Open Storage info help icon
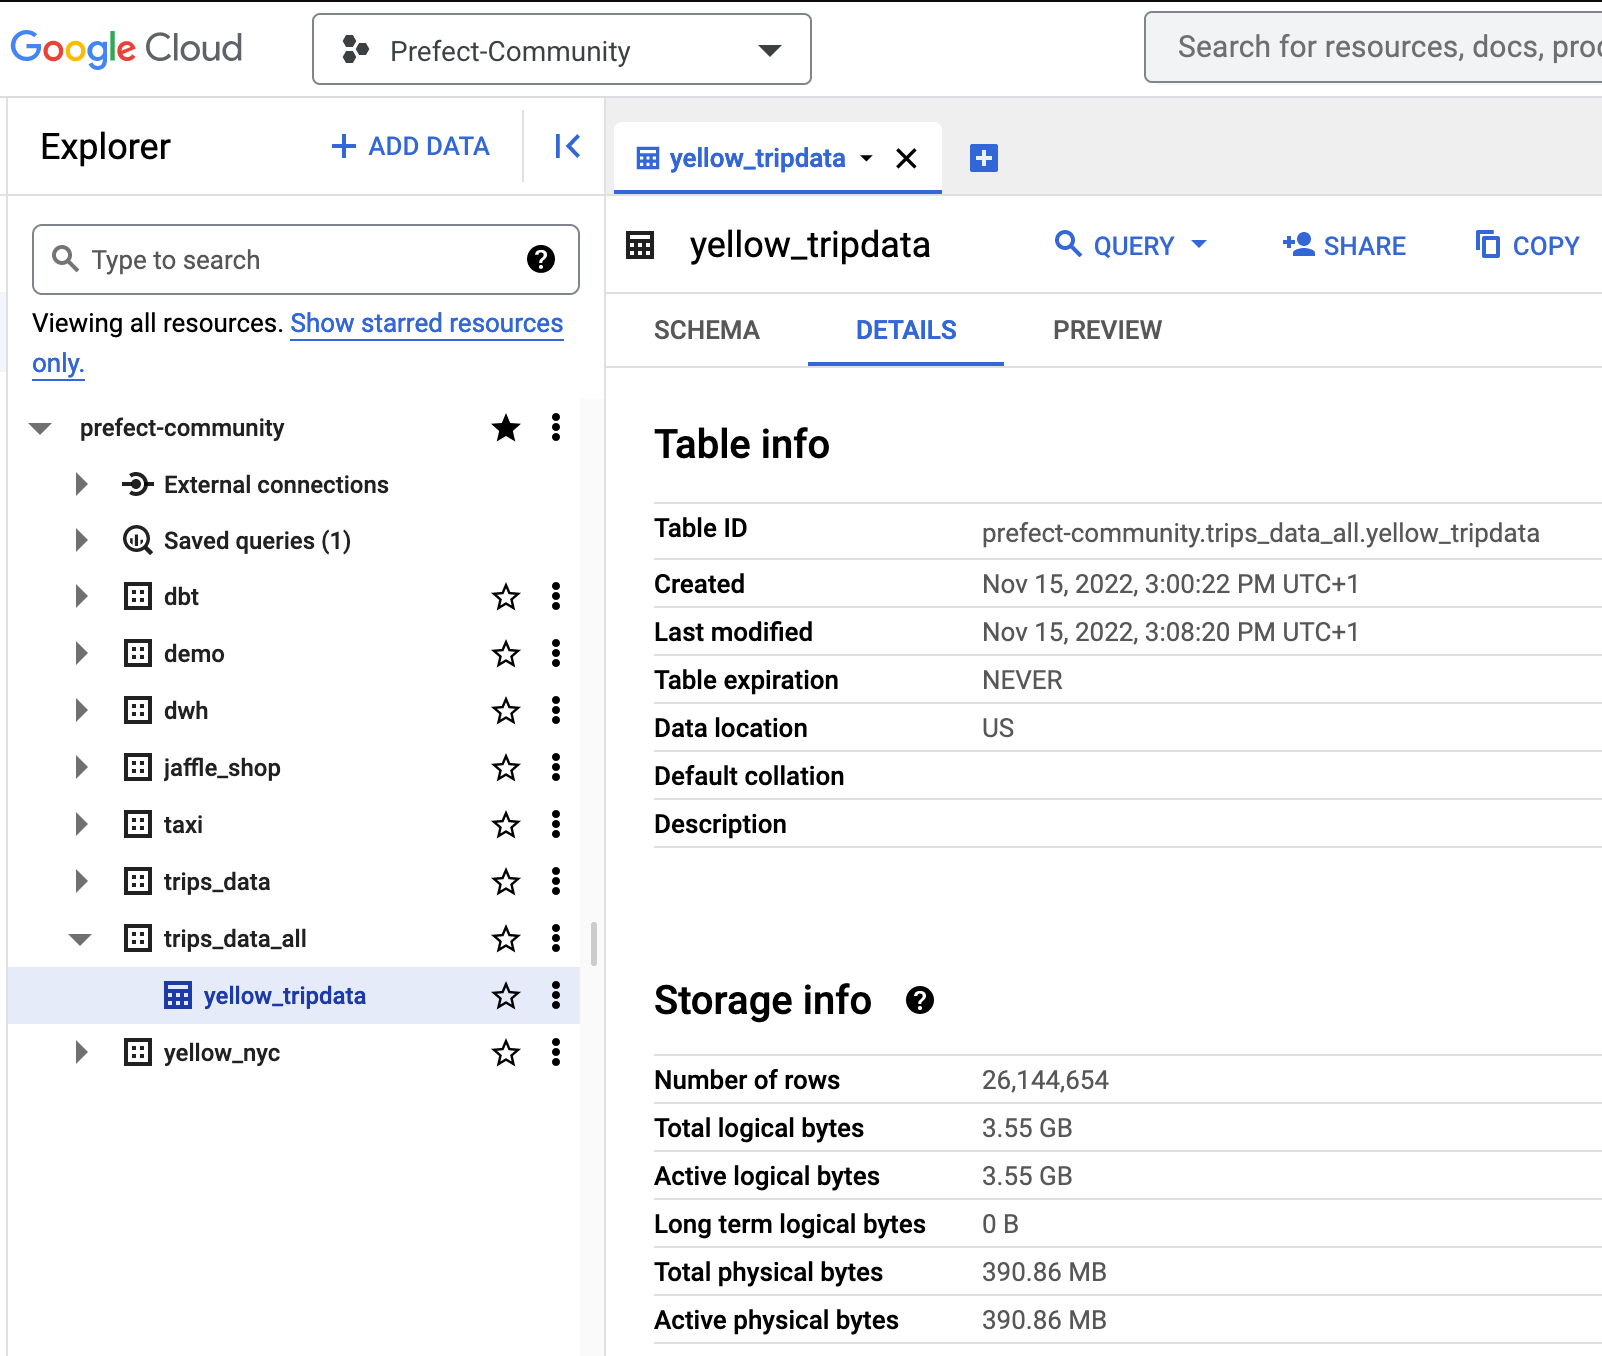1602x1356 pixels. point(920,1000)
